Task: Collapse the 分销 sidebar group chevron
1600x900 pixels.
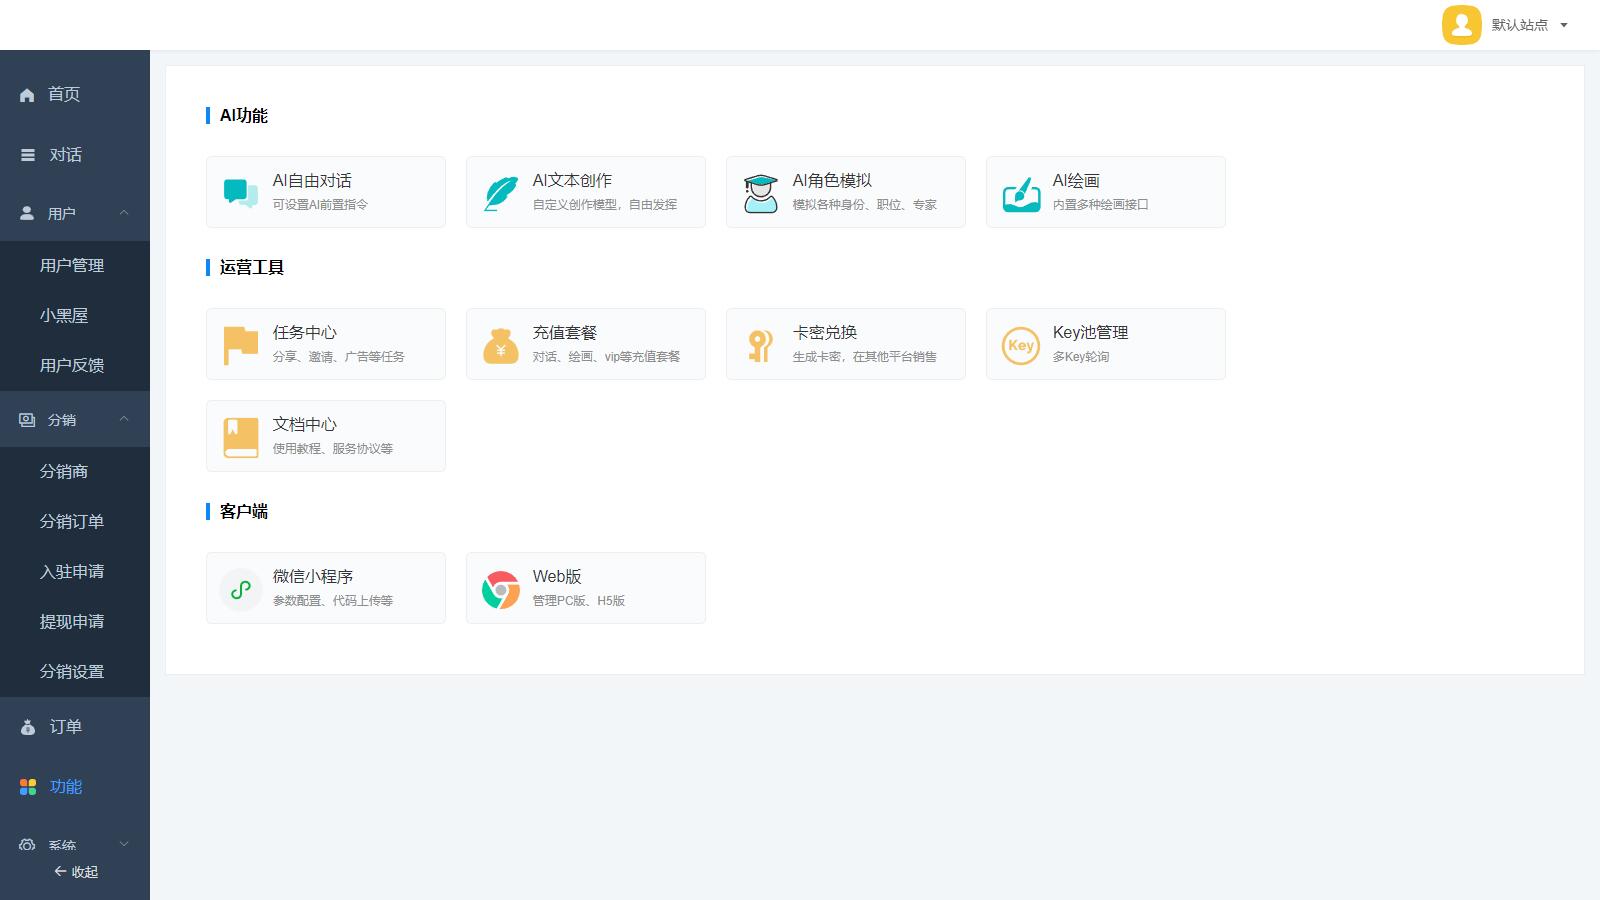Action: [124, 420]
